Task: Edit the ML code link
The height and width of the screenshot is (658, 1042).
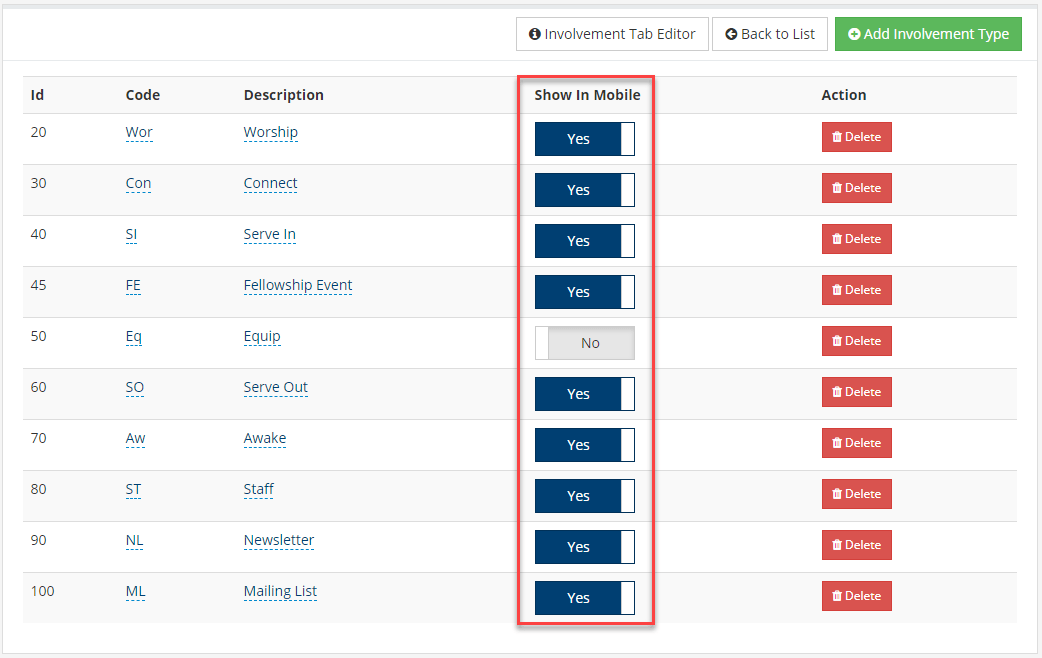Action: coord(136,592)
